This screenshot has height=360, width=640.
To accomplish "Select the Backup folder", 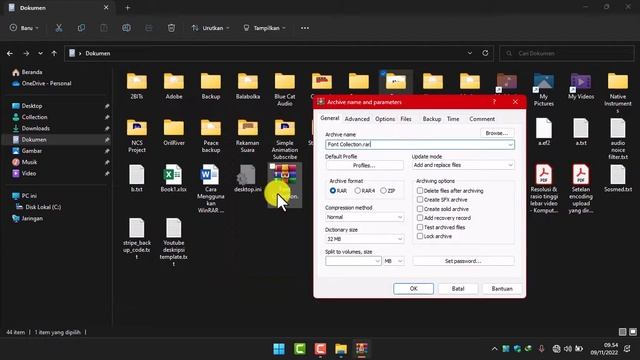I will click(x=211, y=86).
